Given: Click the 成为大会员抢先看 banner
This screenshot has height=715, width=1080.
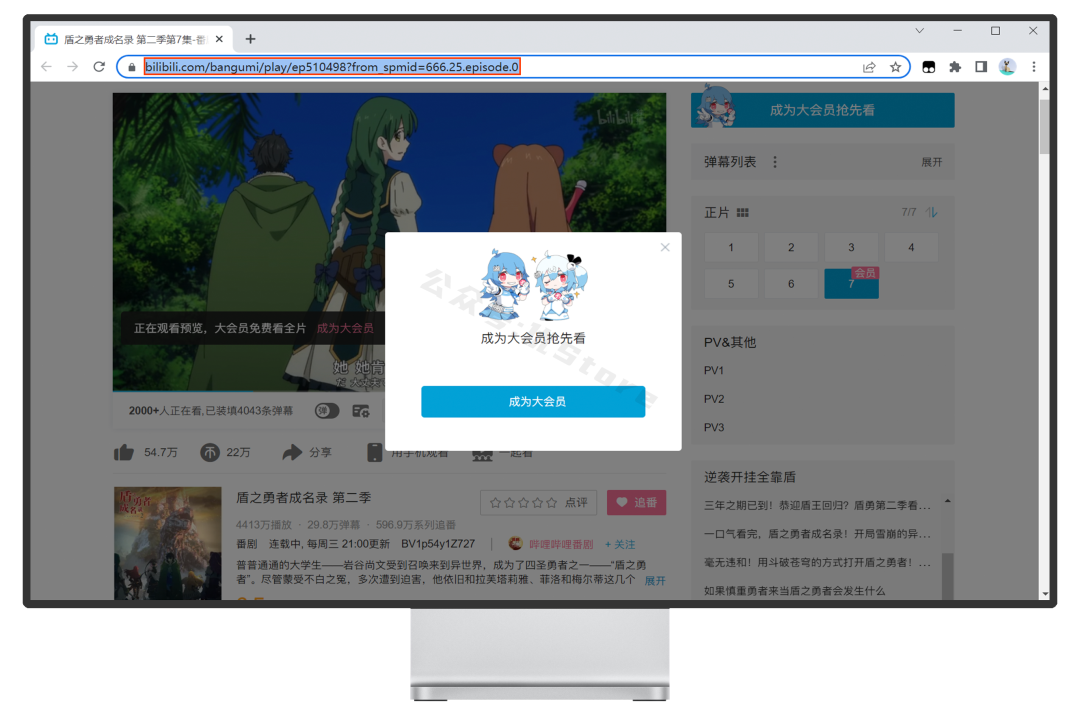Looking at the screenshot, I should point(822,110).
